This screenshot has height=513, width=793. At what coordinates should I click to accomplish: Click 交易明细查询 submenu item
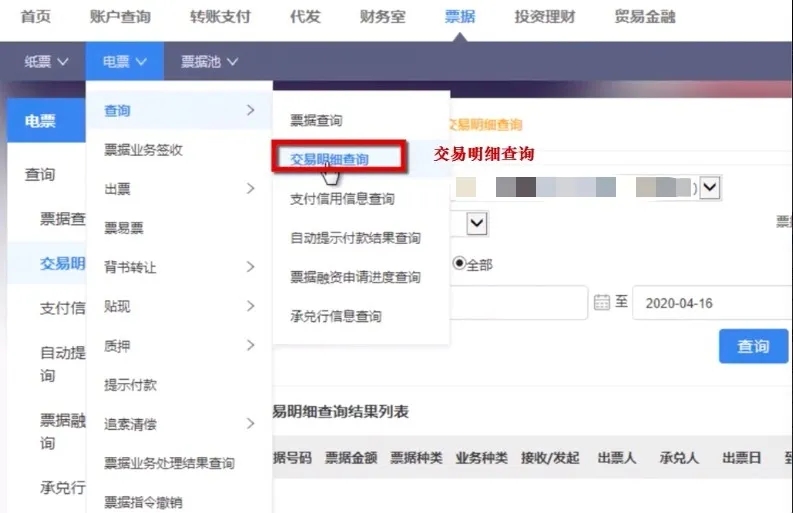[x=329, y=159]
